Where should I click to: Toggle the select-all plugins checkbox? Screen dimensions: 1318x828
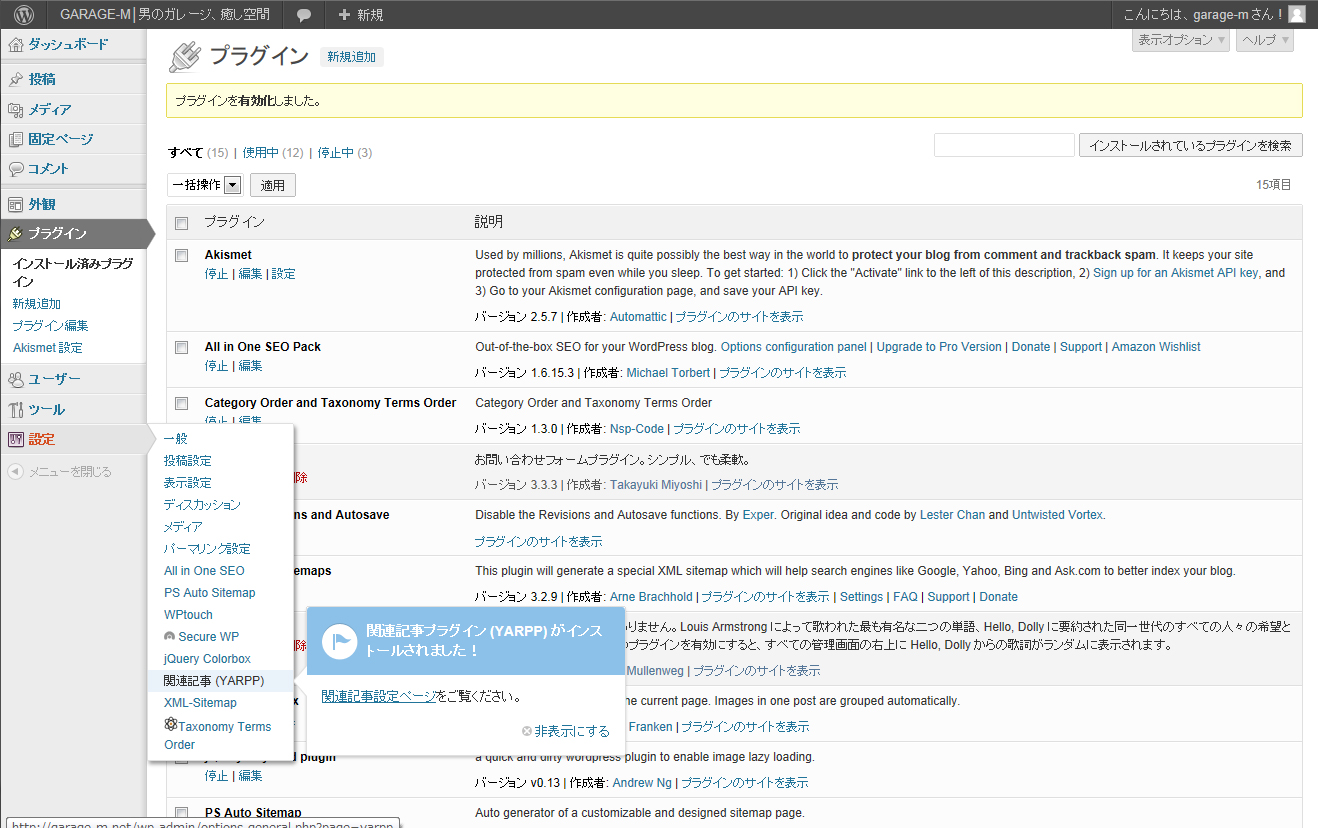tap(182, 222)
